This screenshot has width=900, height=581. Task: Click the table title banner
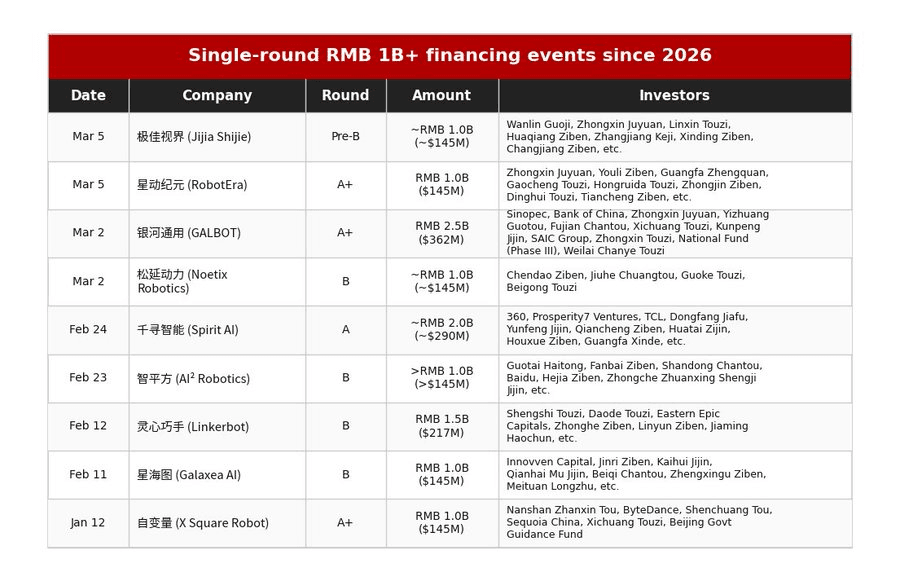pyautogui.click(x=450, y=56)
